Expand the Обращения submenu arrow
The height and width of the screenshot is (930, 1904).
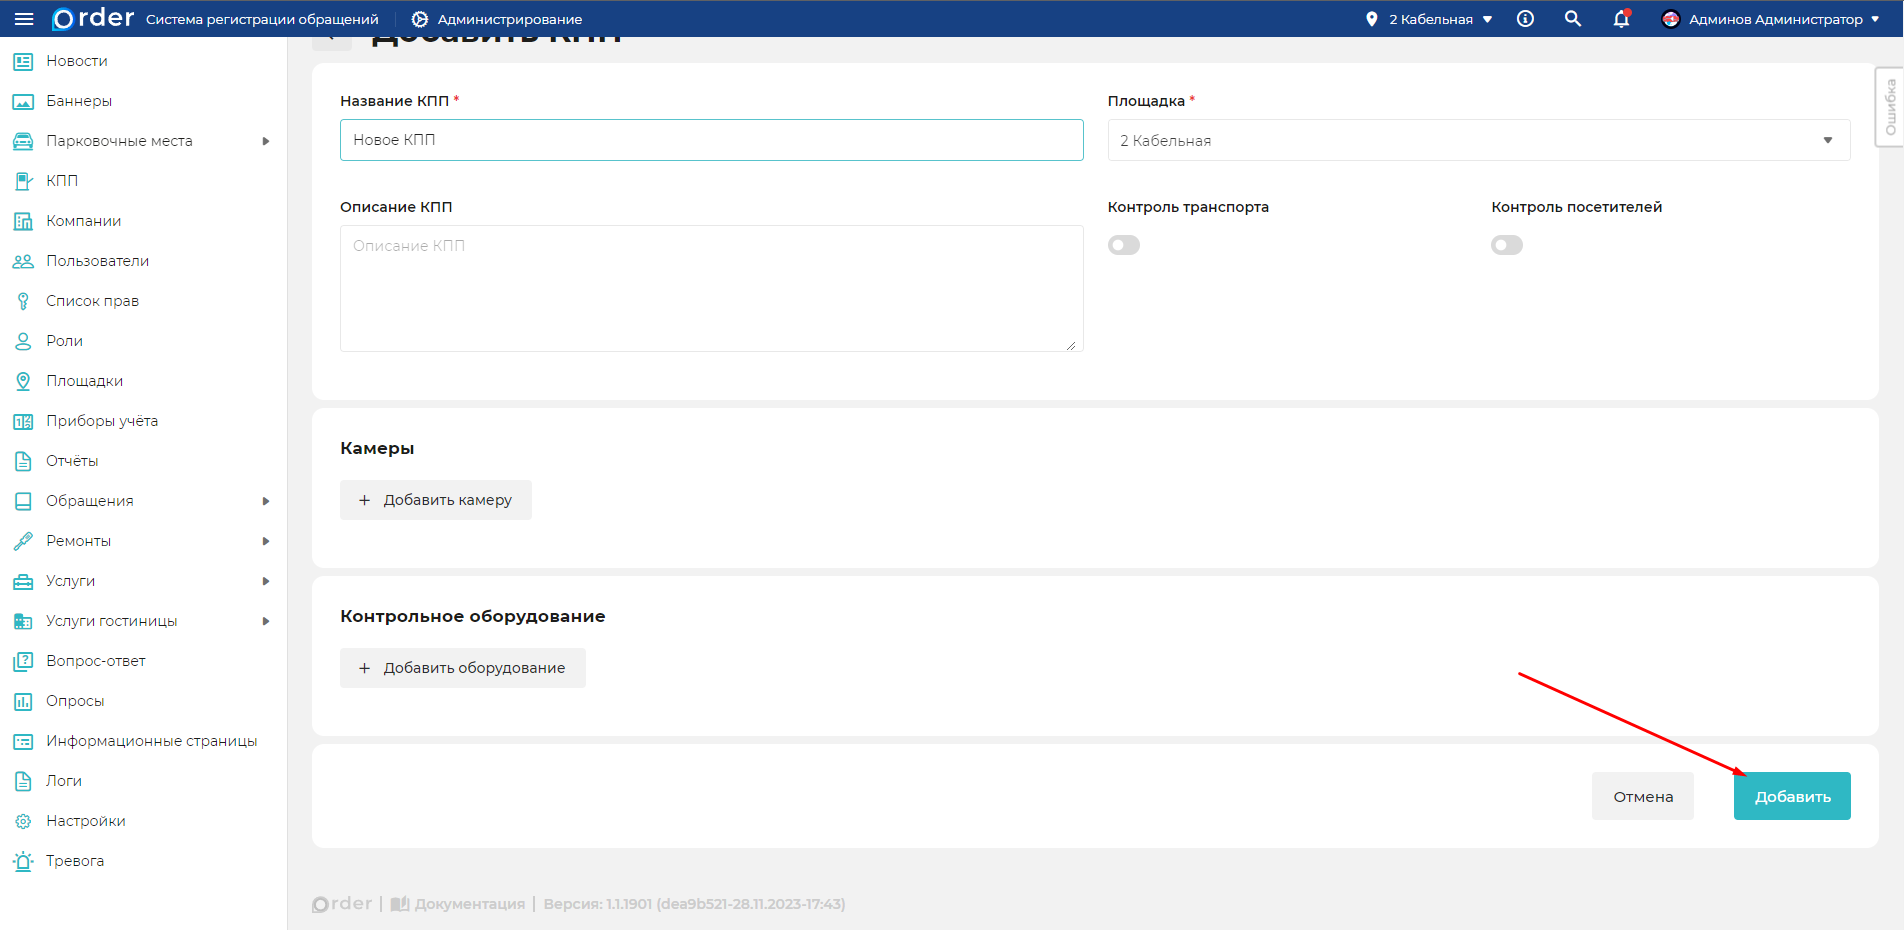tap(266, 501)
